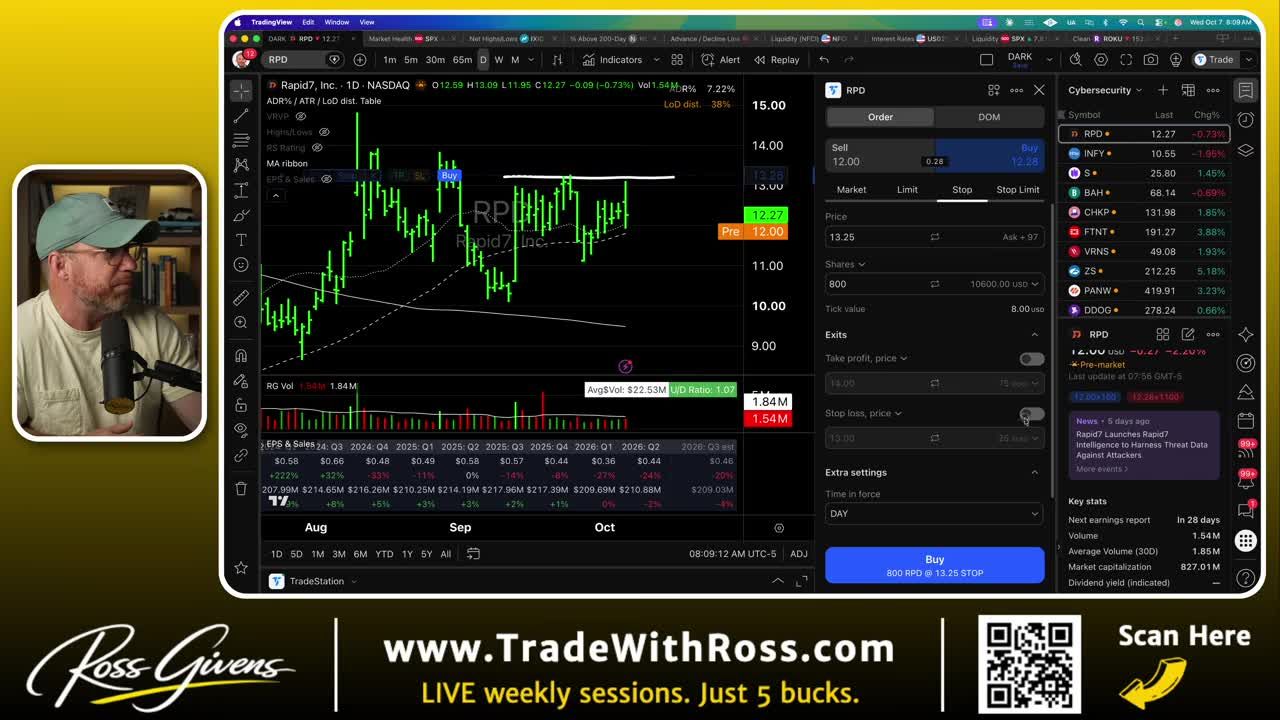The image size is (1280, 720).
Task: Click the trash remove objects icon
Action: click(241, 488)
